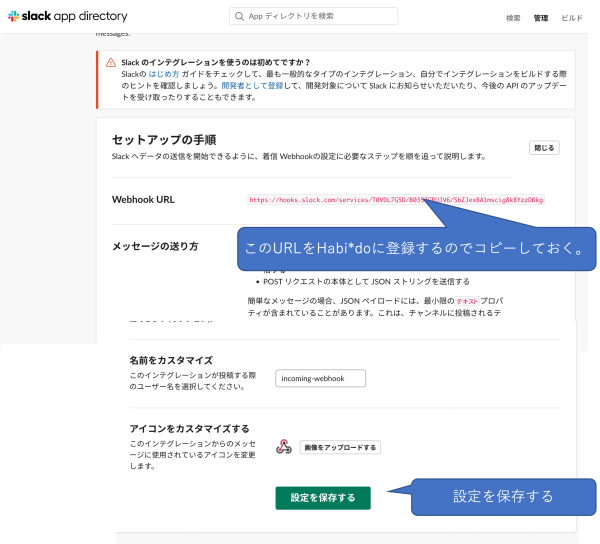Click the テキスト code property label
Screen dimensions: 600x544
click(x=467, y=301)
